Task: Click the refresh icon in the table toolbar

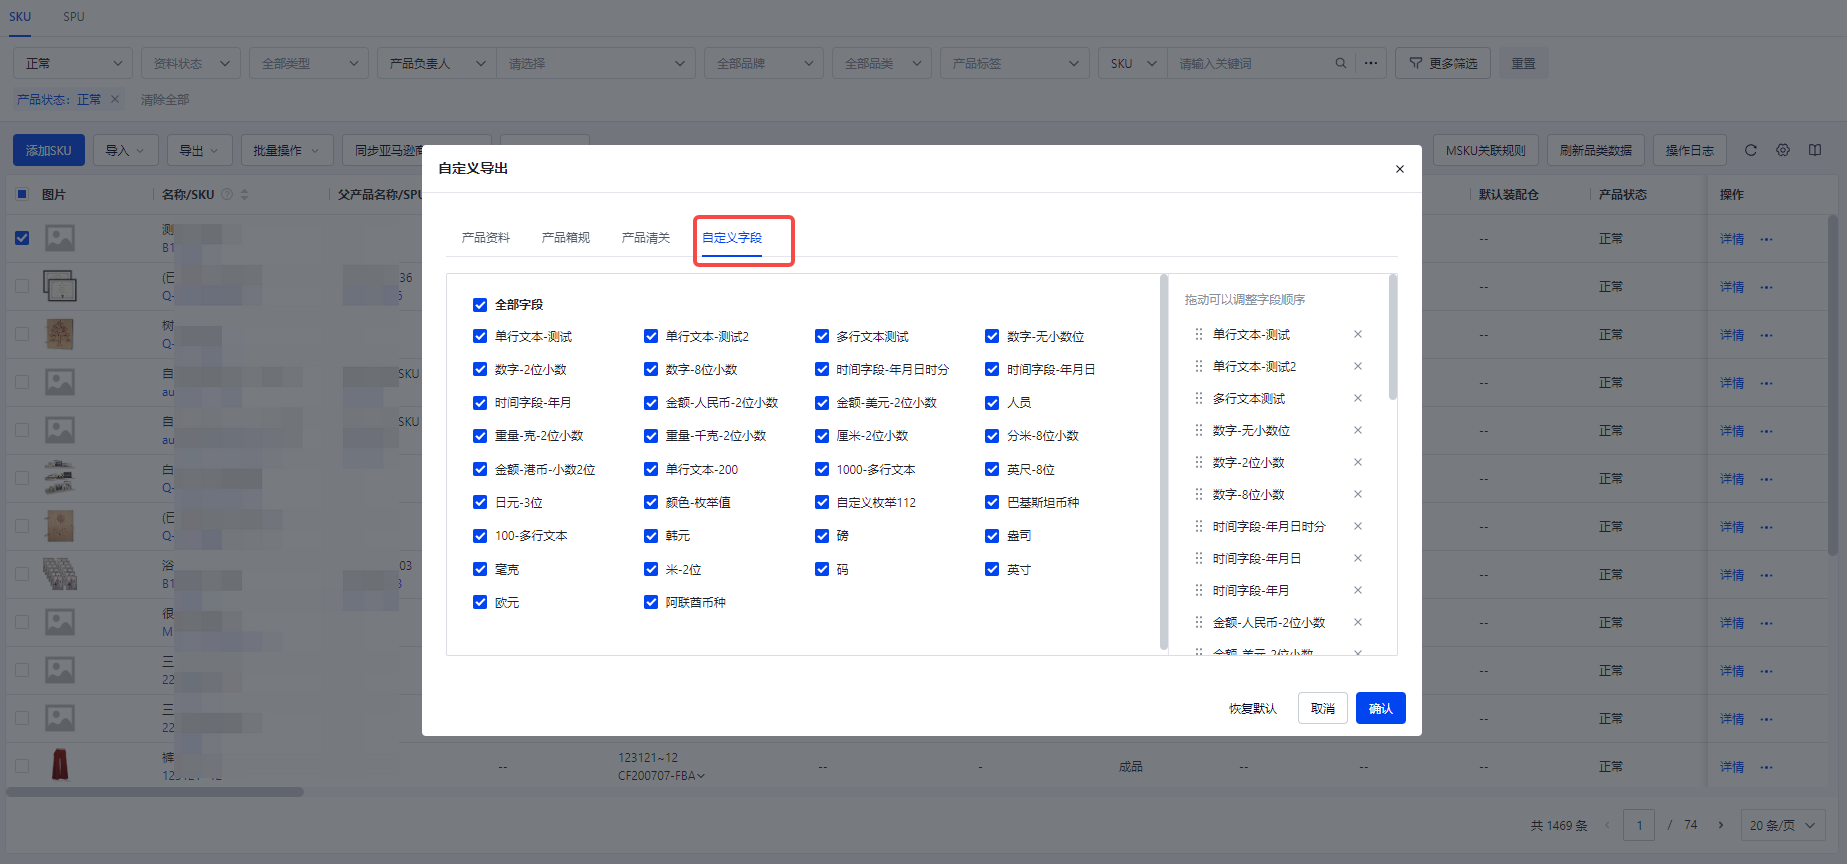Action: pyautogui.click(x=1750, y=150)
